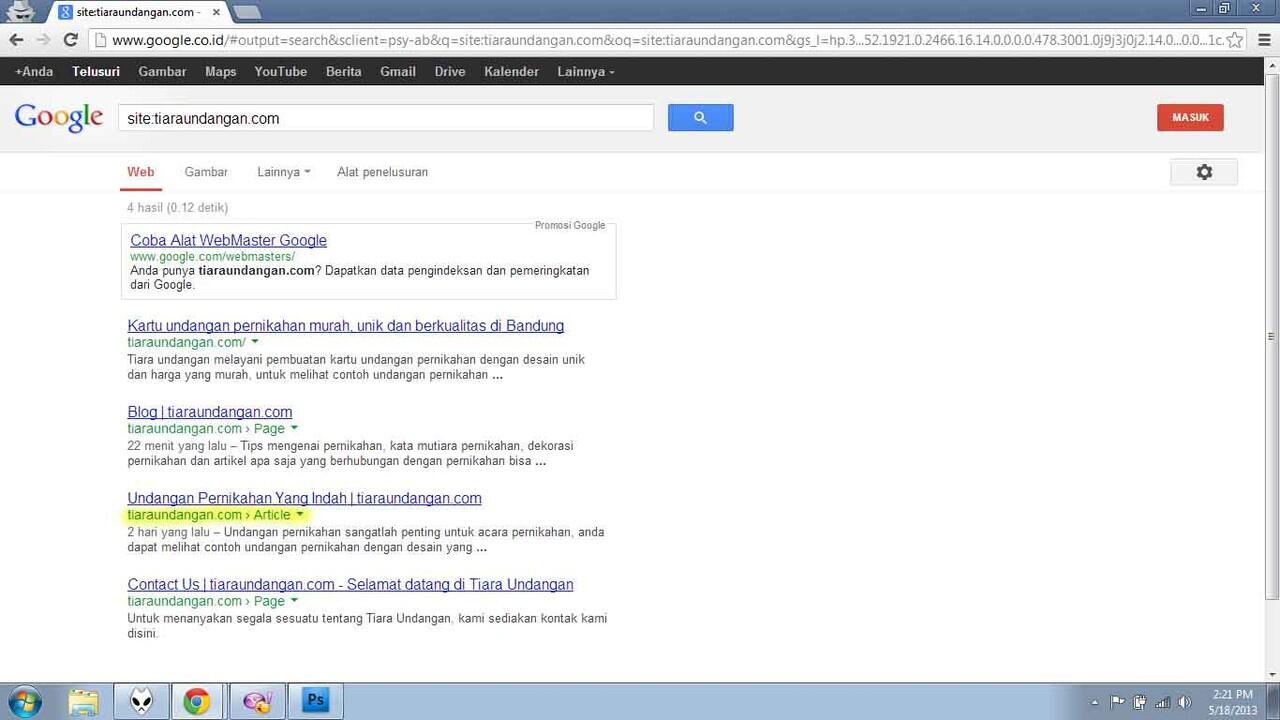Image resolution: width=1280 pixels, height=720 pixels.
Task: Open +Anda in the top bar
Action: coord(34,72)
